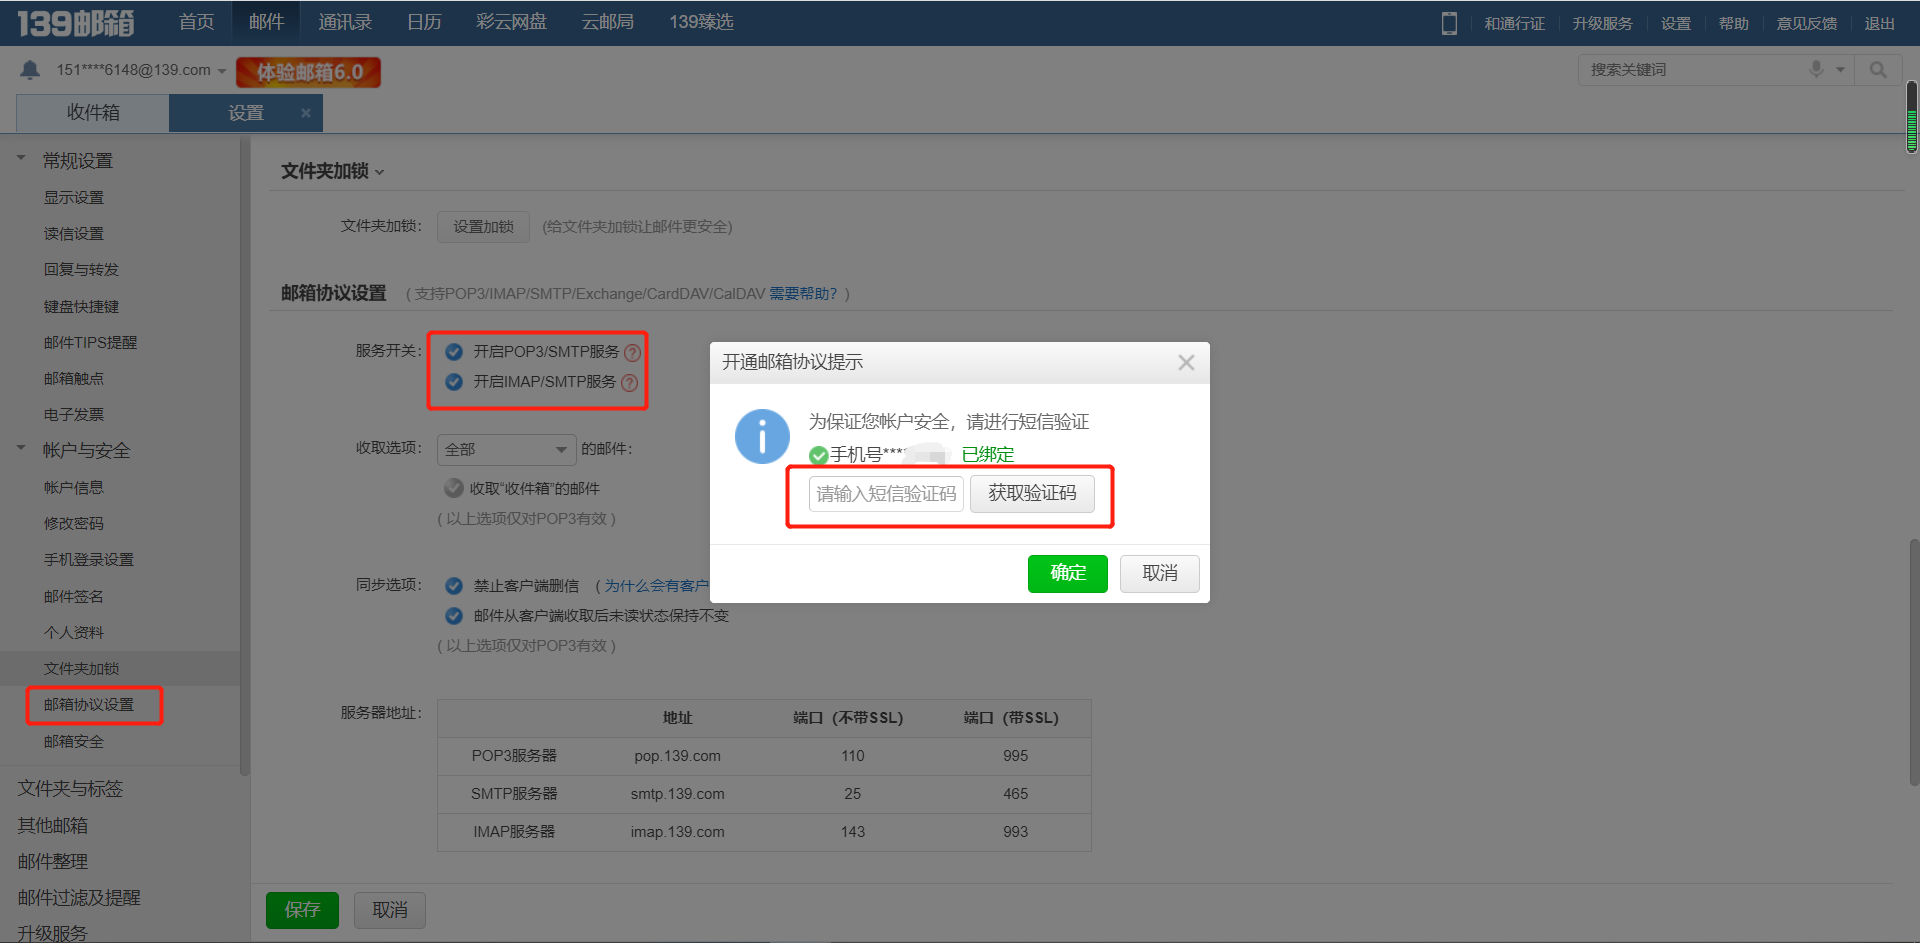Screen dimensions: 1920x943
Task: Expand the 文件夹加锁 header chevron
Action: pyautogui.click(x=380, y=173)
